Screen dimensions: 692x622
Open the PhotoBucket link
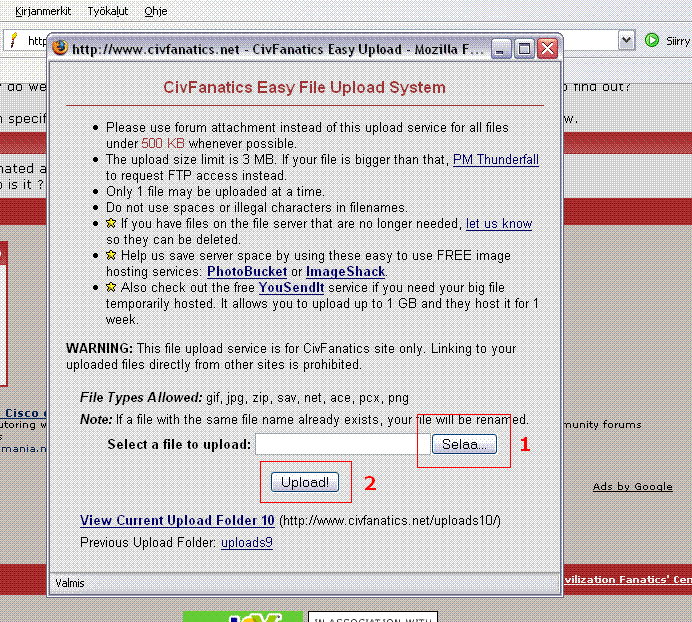click(x=247, y=271)
